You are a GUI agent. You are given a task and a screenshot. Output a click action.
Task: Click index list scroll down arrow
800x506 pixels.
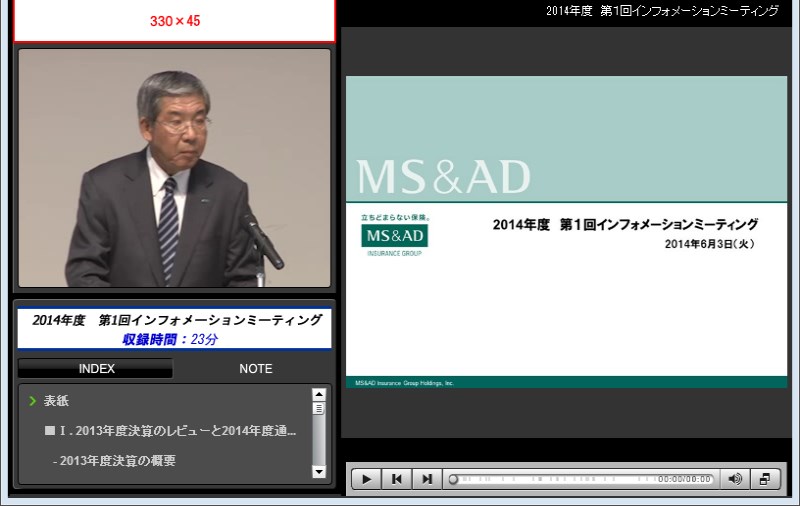click(319, 472)
